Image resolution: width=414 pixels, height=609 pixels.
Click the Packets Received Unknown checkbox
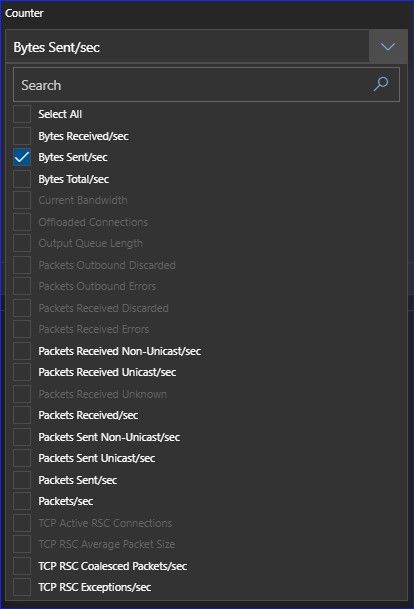point(22,394)
